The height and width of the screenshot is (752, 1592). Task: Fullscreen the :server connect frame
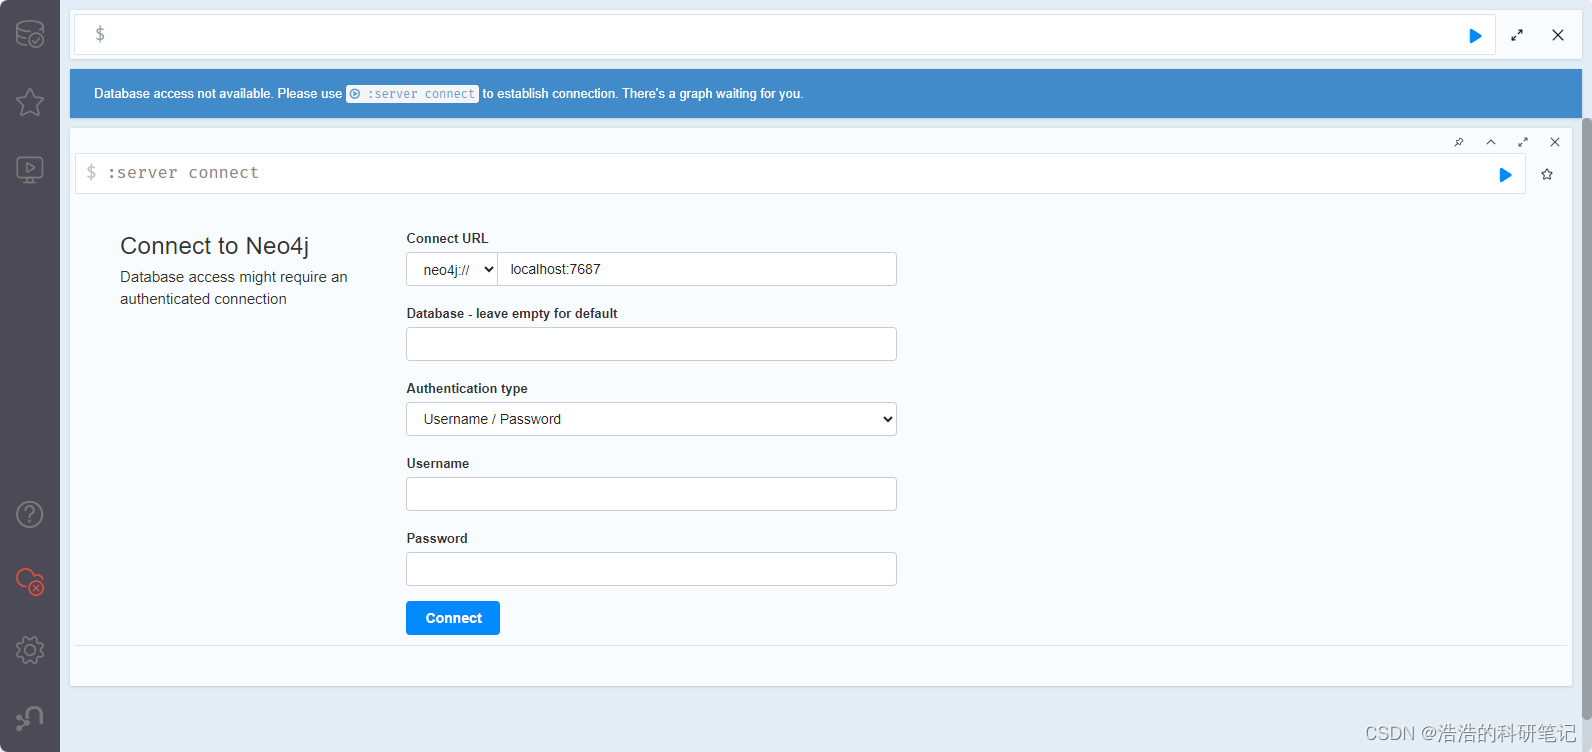pos(1523,142)
